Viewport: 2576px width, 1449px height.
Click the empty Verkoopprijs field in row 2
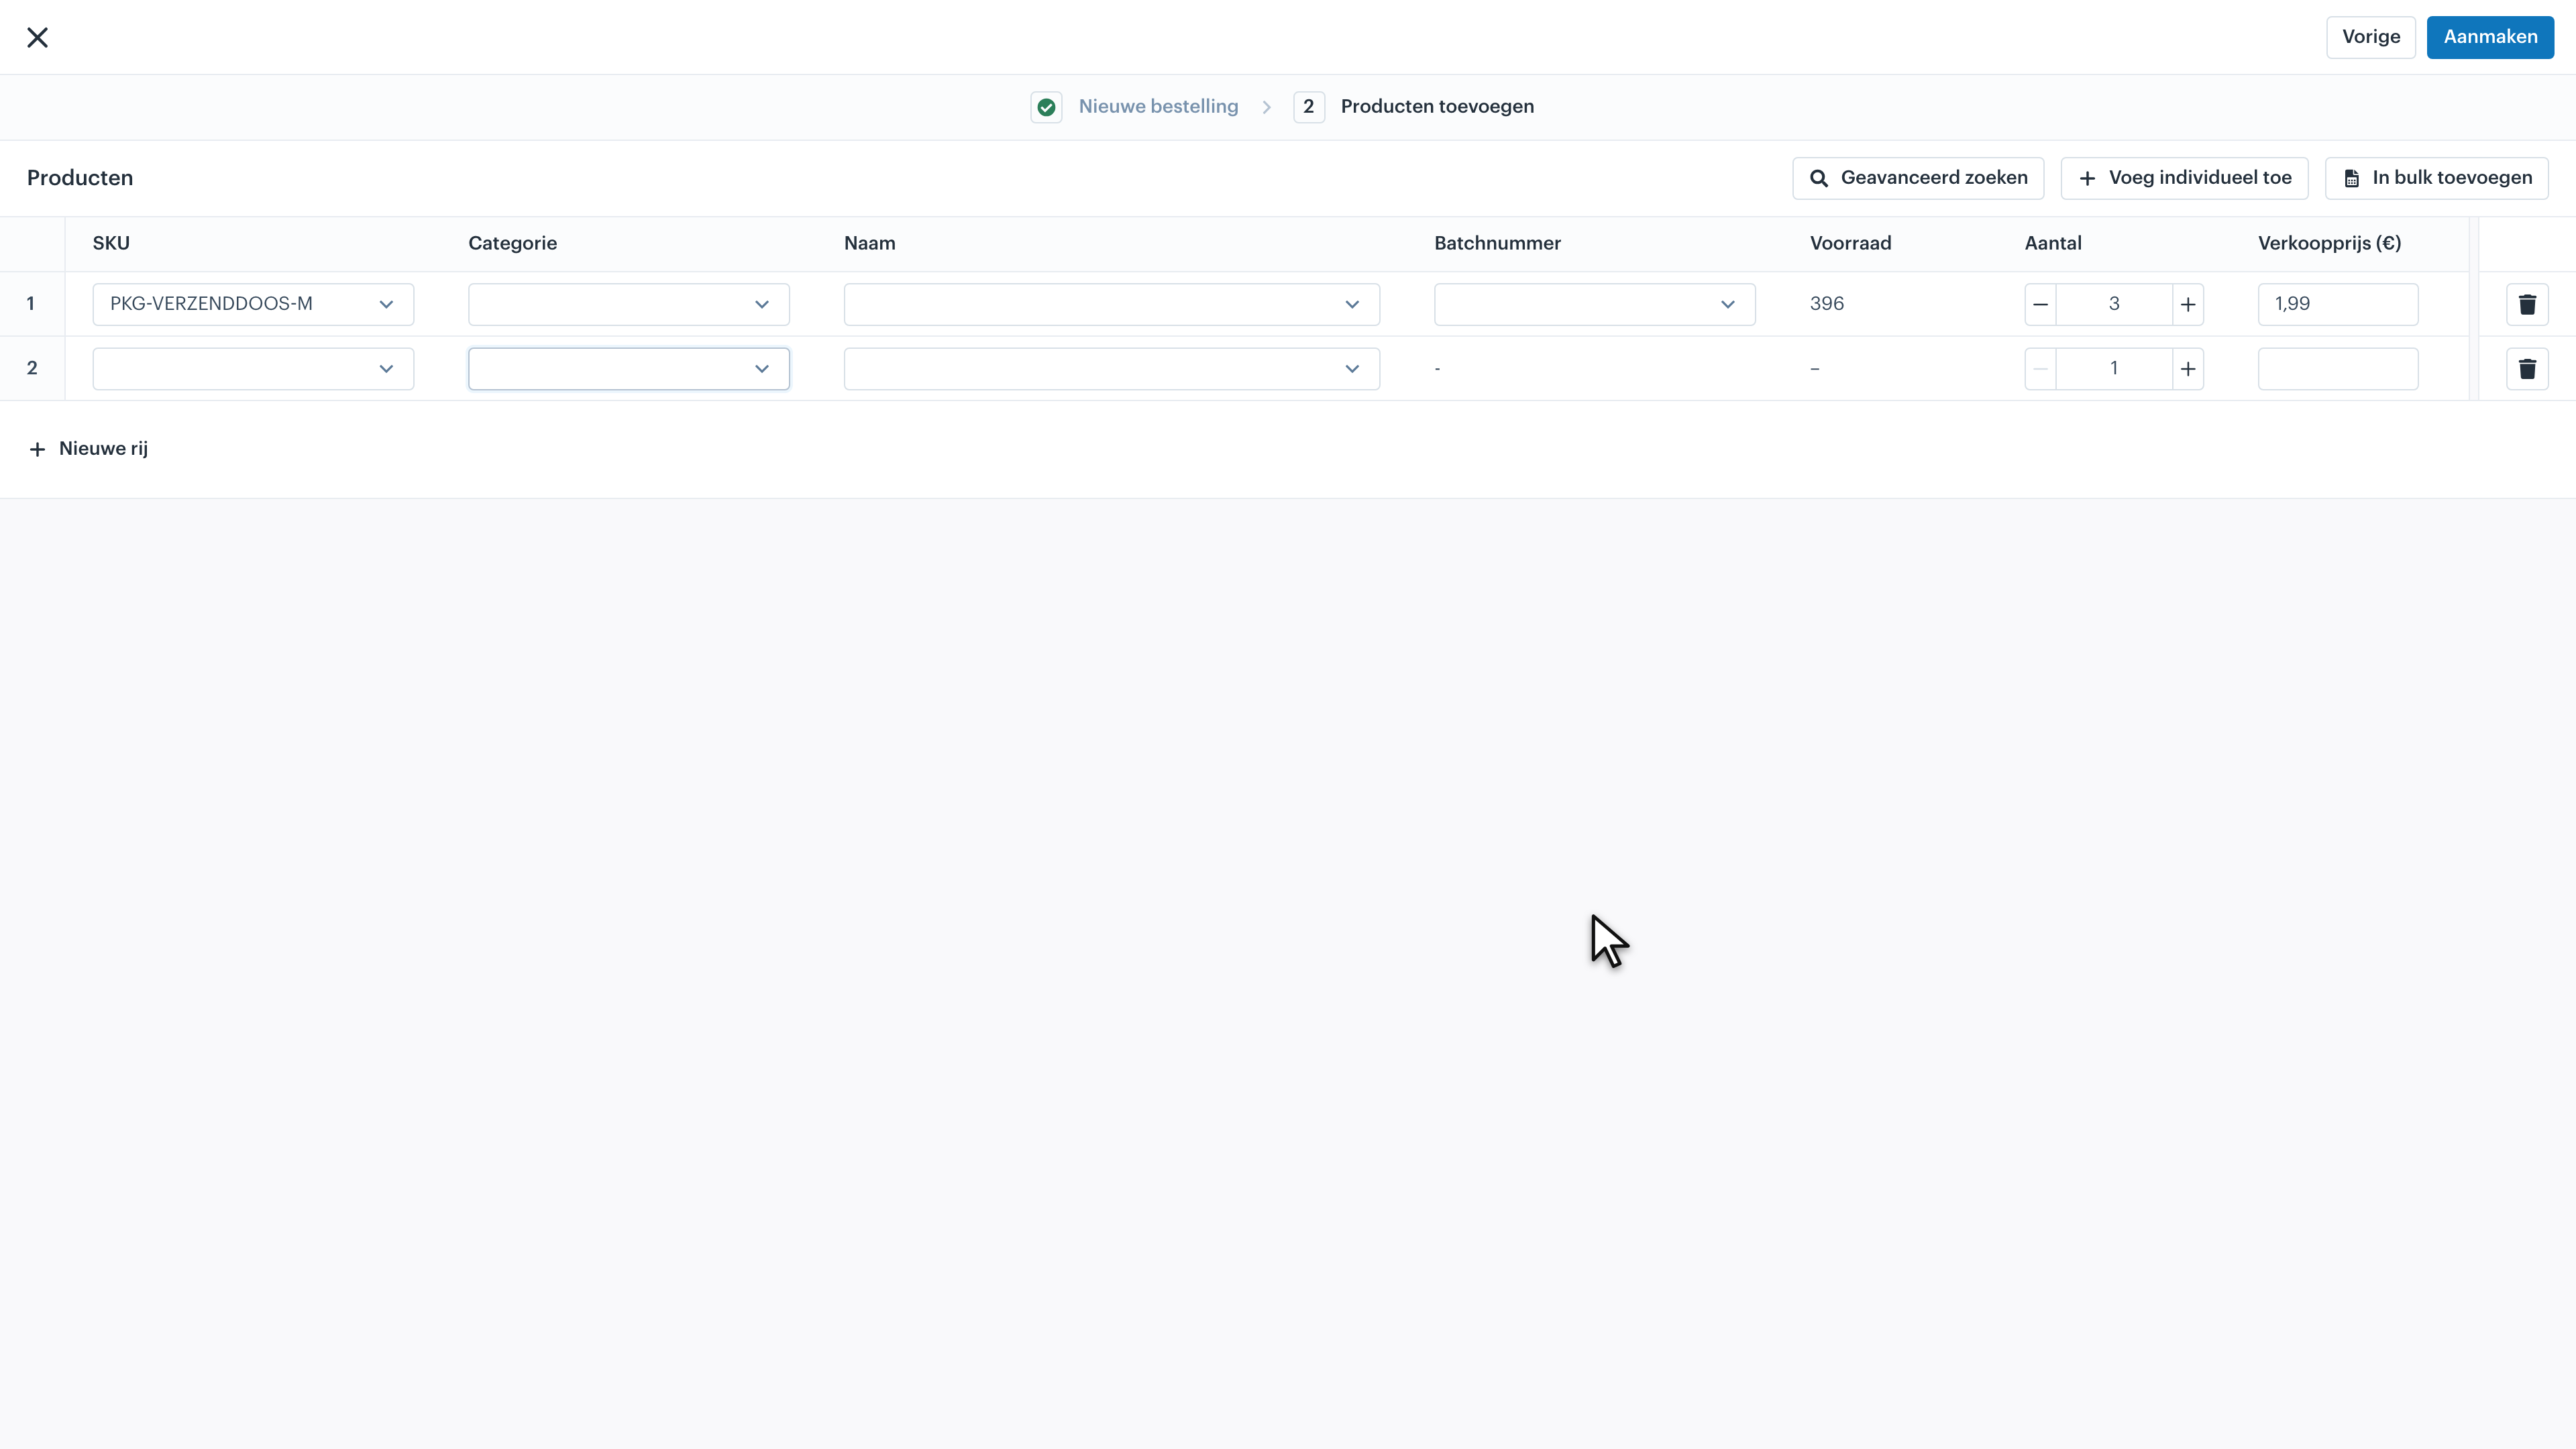2338,369
